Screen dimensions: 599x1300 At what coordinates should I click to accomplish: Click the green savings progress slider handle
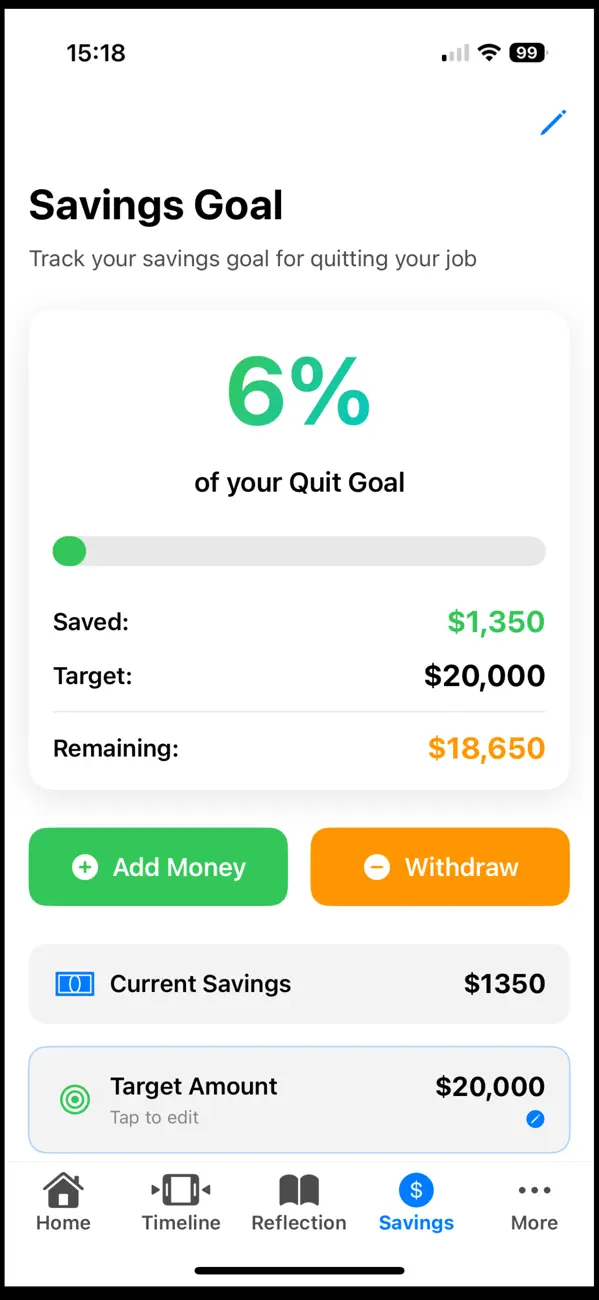click(69, 551)
